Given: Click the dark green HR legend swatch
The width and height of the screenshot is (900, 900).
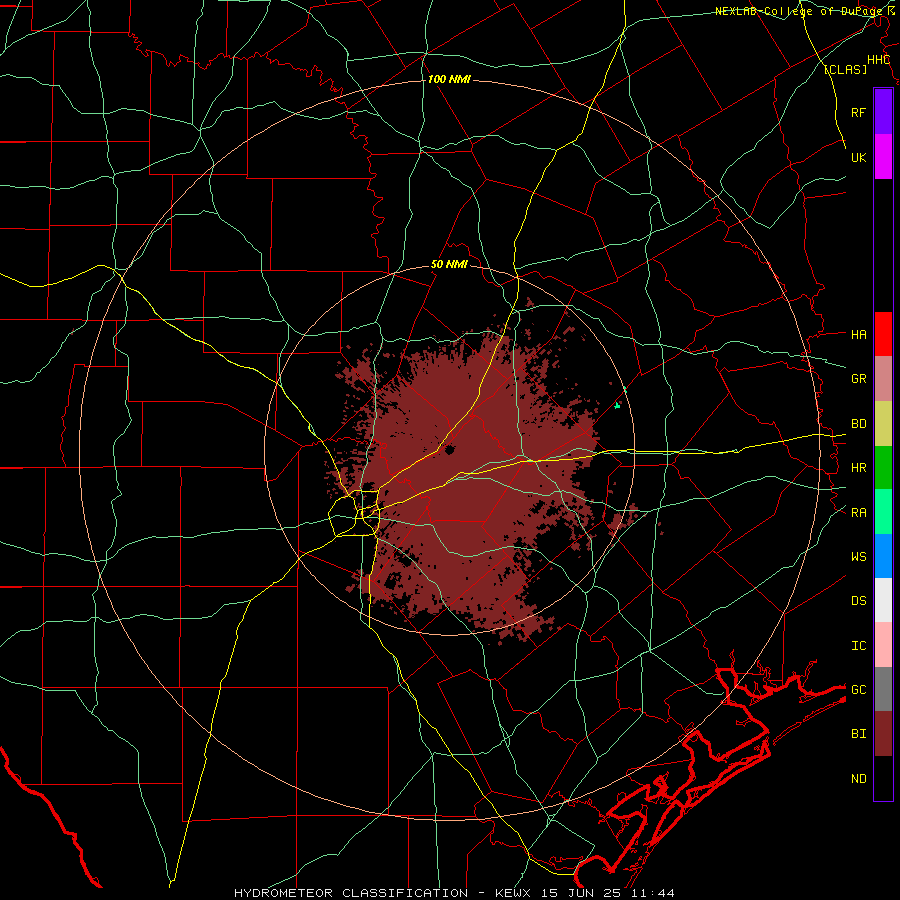Looking at the screenshot, I should tap(883, 468).
